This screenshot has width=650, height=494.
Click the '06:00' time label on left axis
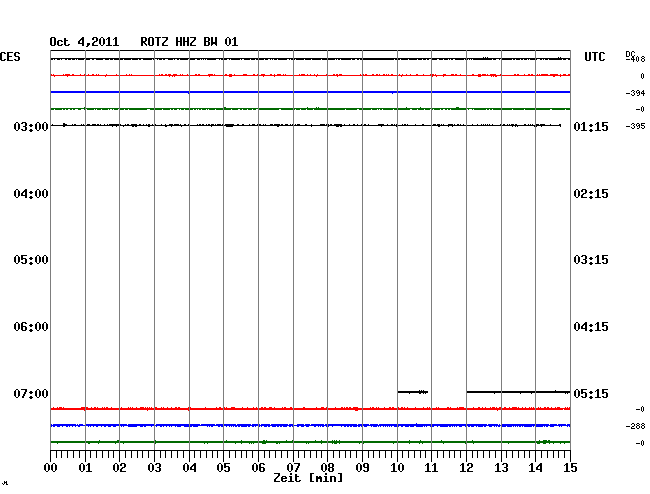[x=31, y=327]
